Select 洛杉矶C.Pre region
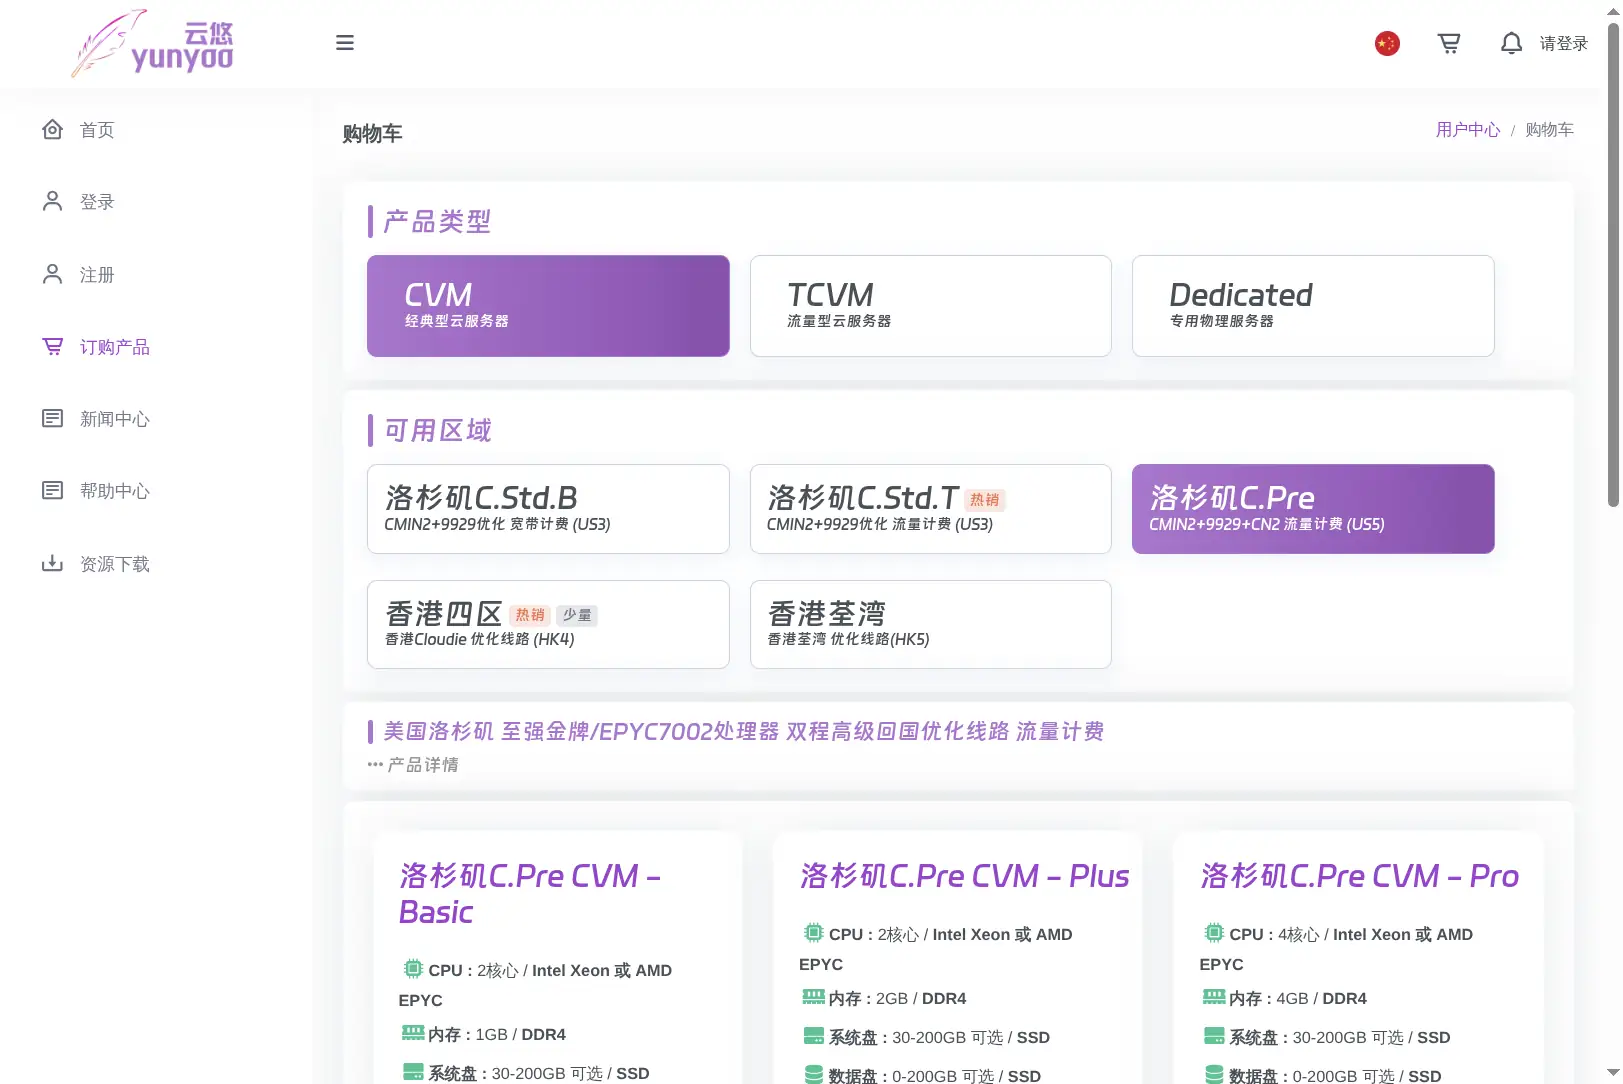Viewport: 1623px width, 1084px height. tap(1313, 509)
